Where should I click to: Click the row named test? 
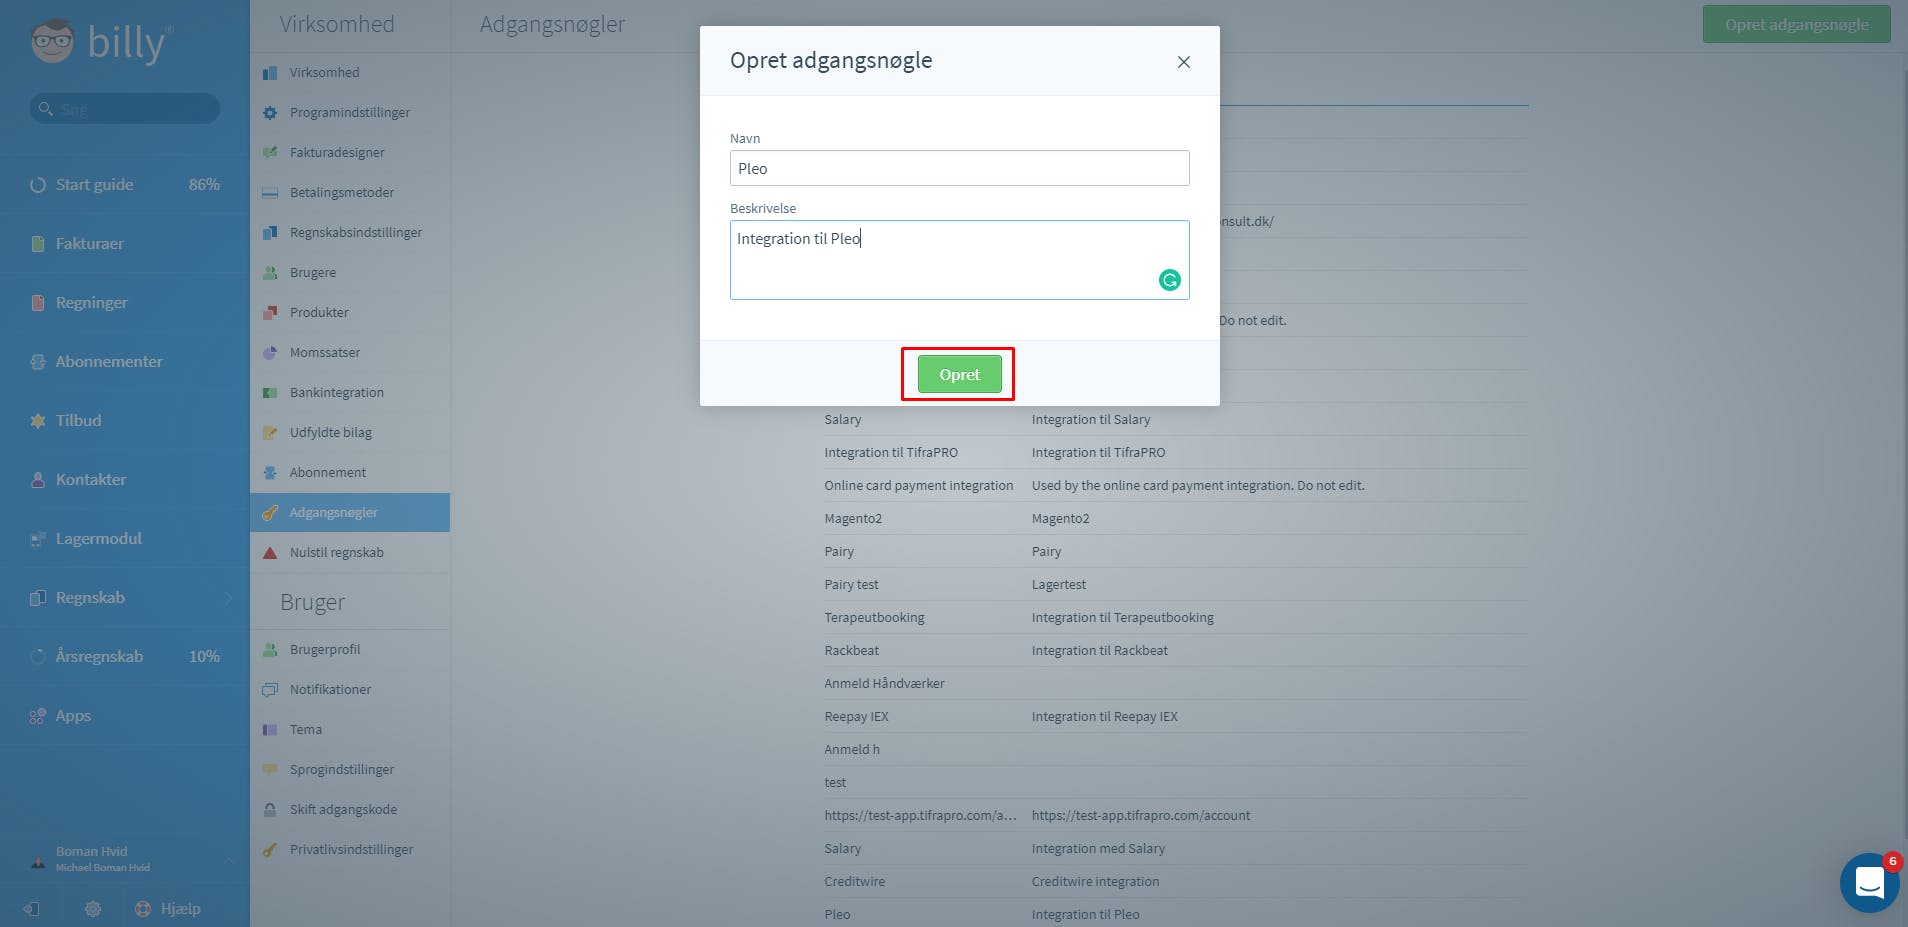point(1175,782)
